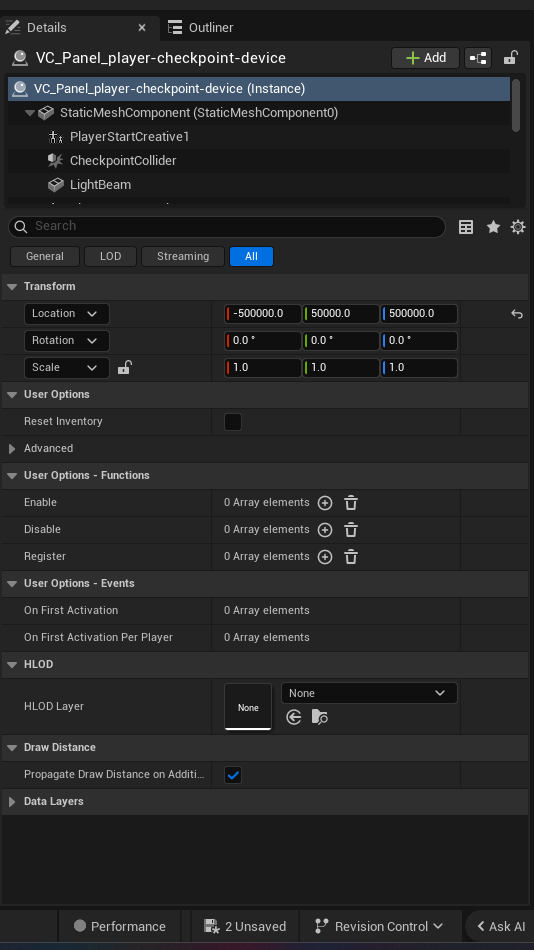This screenshot has width=534, height=950.
Task: Enable the Reset Inventory checkbox
Action: tap(233, 422)
